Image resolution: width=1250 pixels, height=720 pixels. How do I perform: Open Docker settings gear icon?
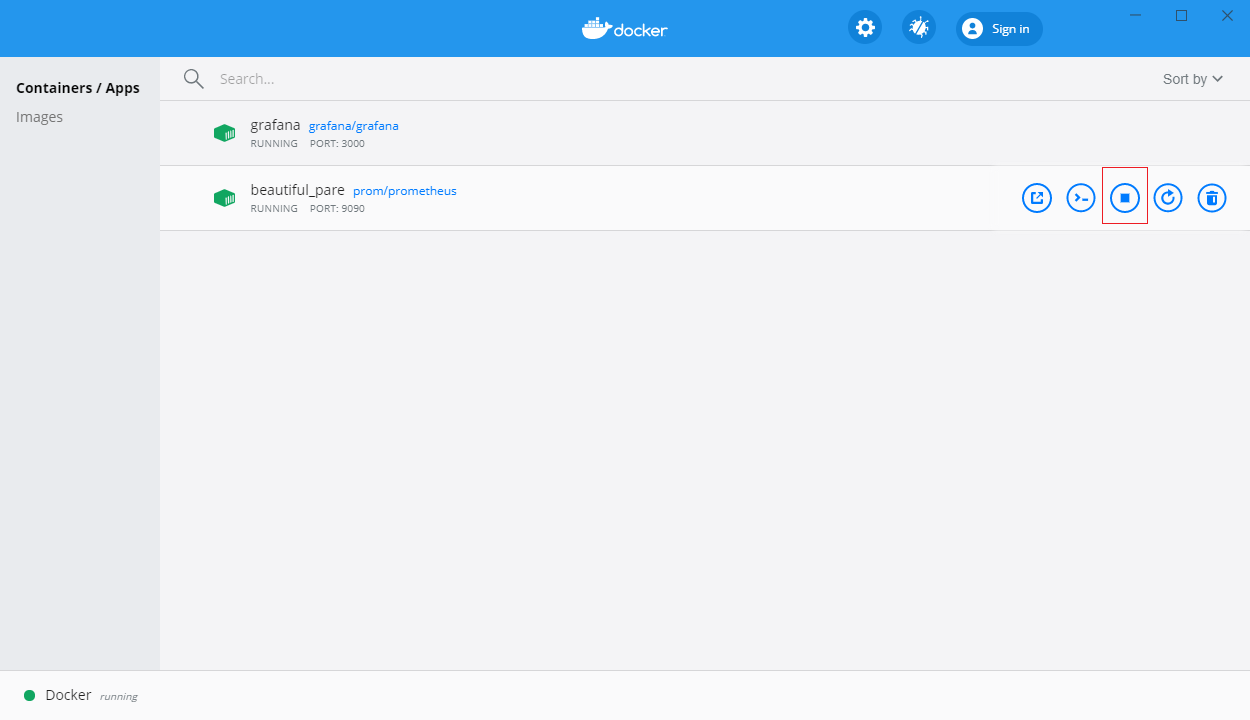pyautogui.click(x=865, y=28)
